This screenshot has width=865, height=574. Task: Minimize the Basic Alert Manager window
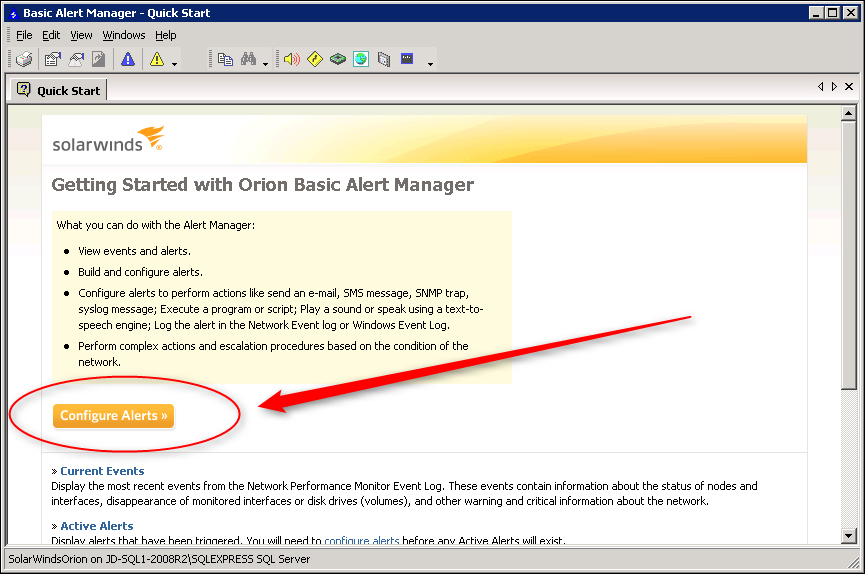(x=816, y=13)
